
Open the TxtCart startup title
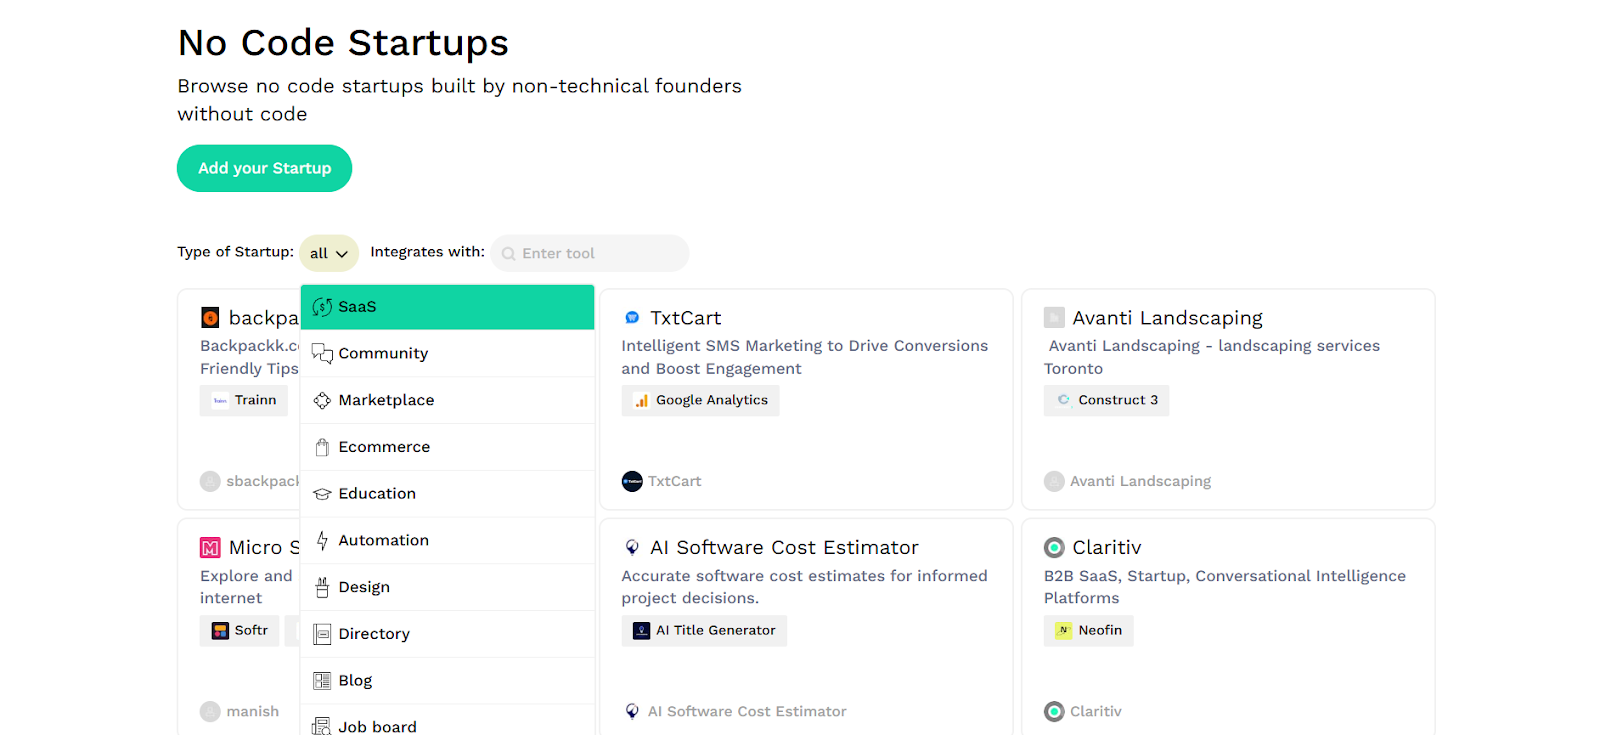tap(686, 318)
